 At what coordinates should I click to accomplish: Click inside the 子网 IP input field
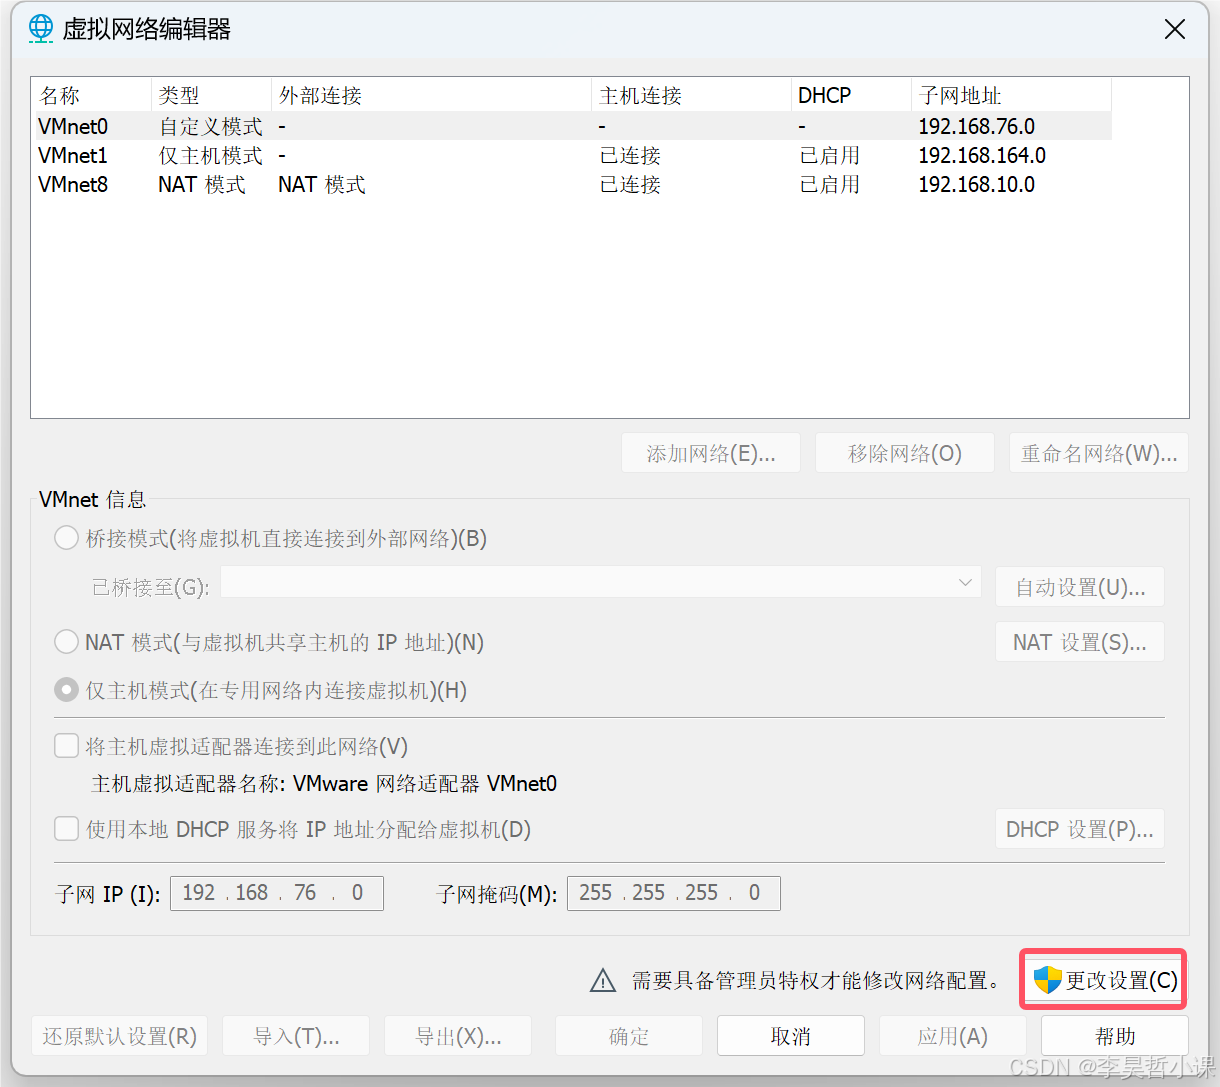click(276, 892)
